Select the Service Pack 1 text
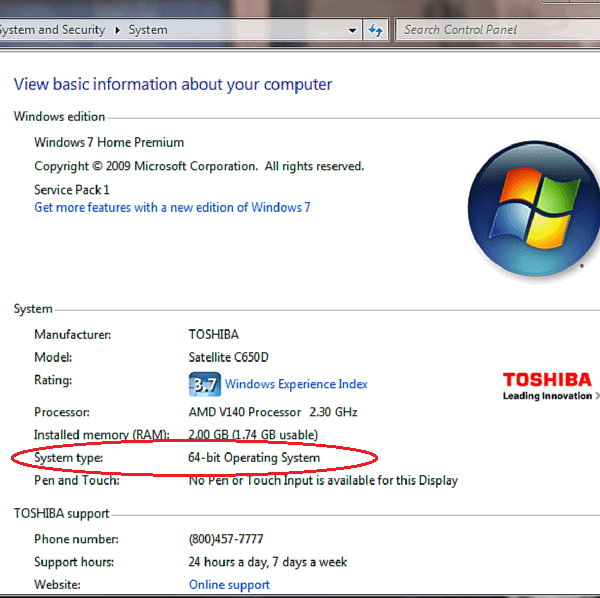Image resolution: width=600 pixels, height=598 pixels. (x=72, y=190)
